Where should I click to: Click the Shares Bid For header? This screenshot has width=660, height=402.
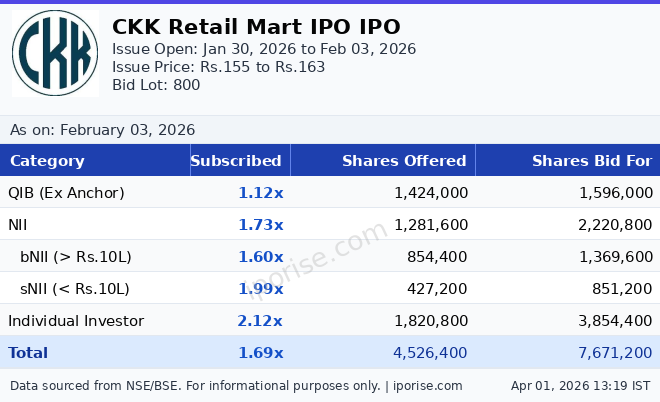pos(591,161)
